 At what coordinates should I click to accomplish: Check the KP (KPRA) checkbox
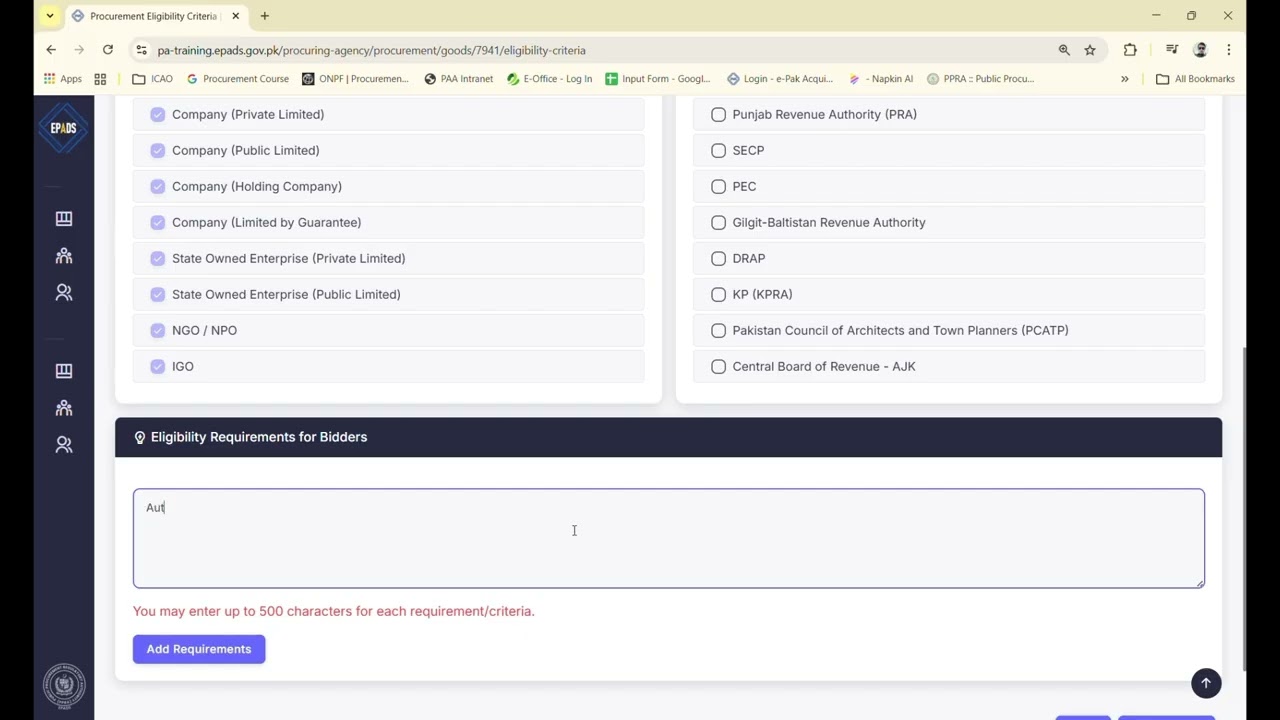[x=718, y=294]
